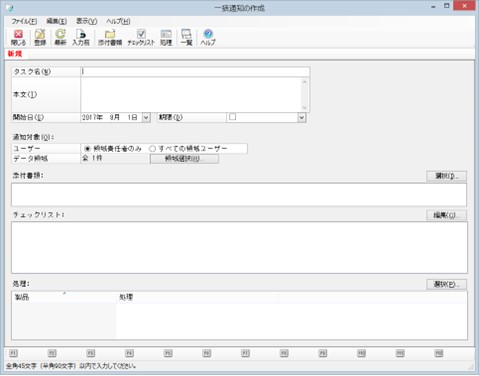
Task: Click the 最新 (refresh) toolbar icon
Action: click(60, 37)
